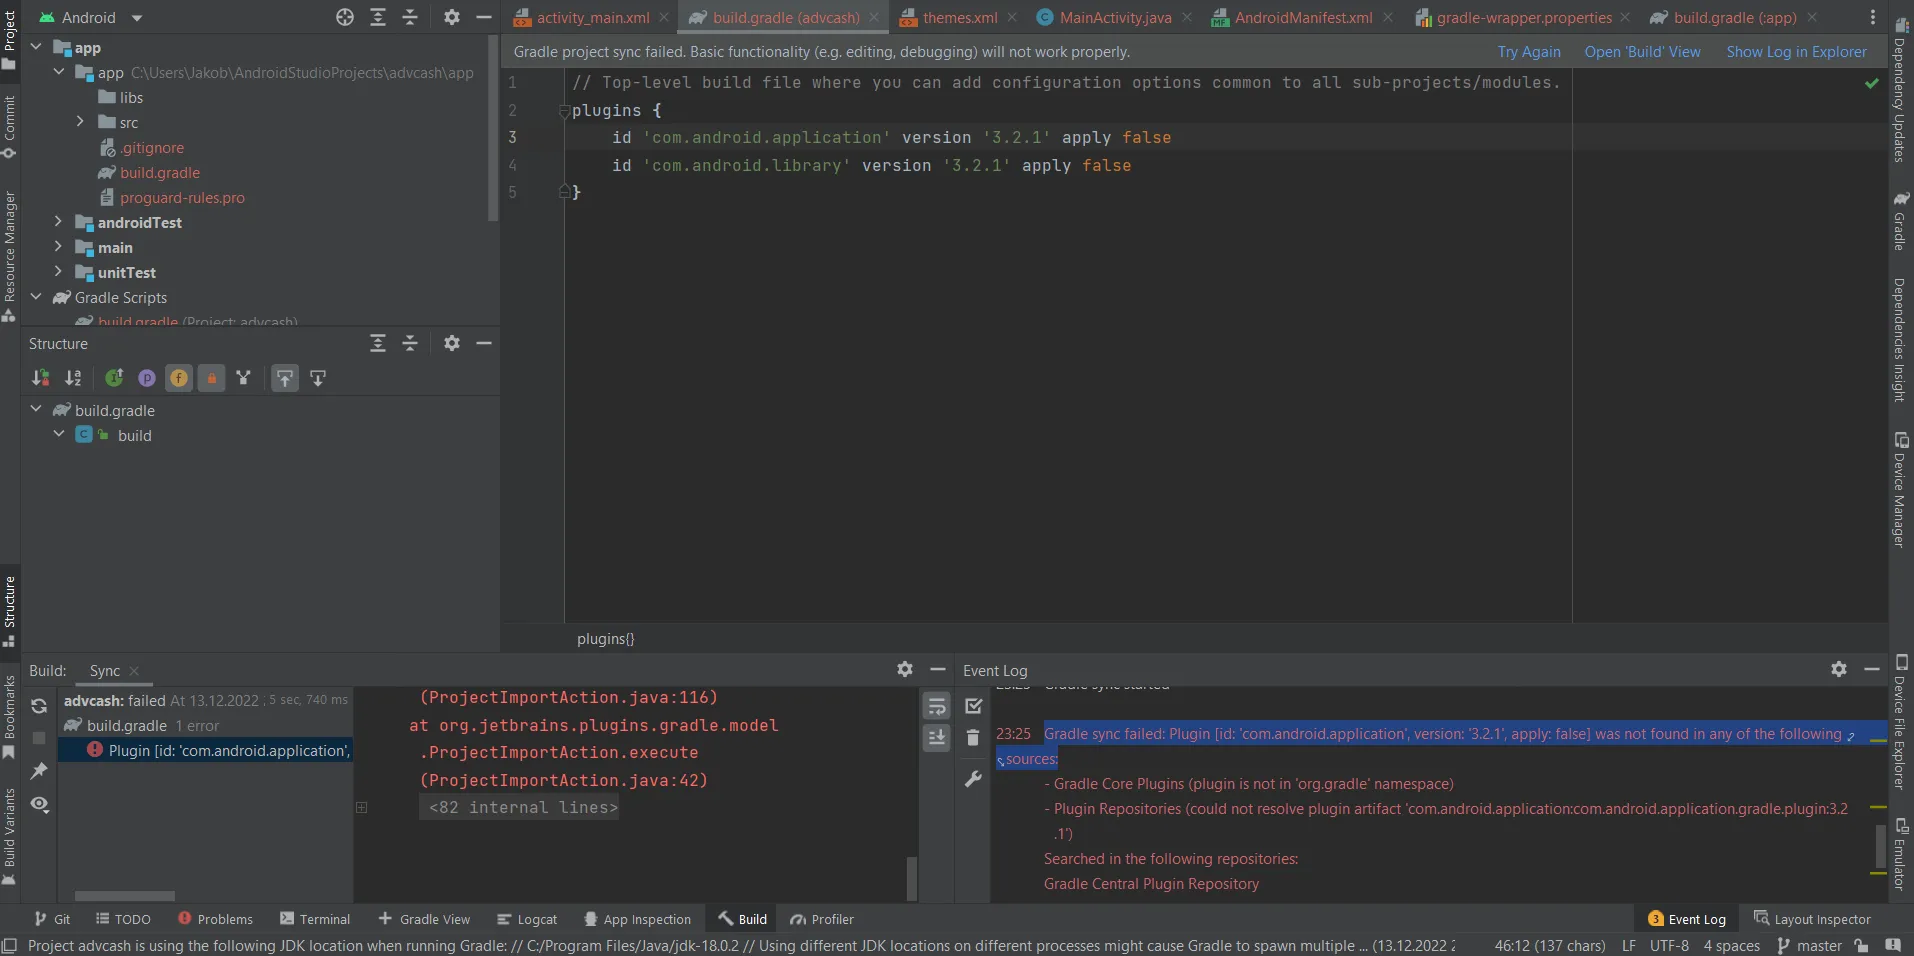This screenshot has height=956, width=1914.
Task: Click Open 'Build' View link
Action: click(1642, 52)
